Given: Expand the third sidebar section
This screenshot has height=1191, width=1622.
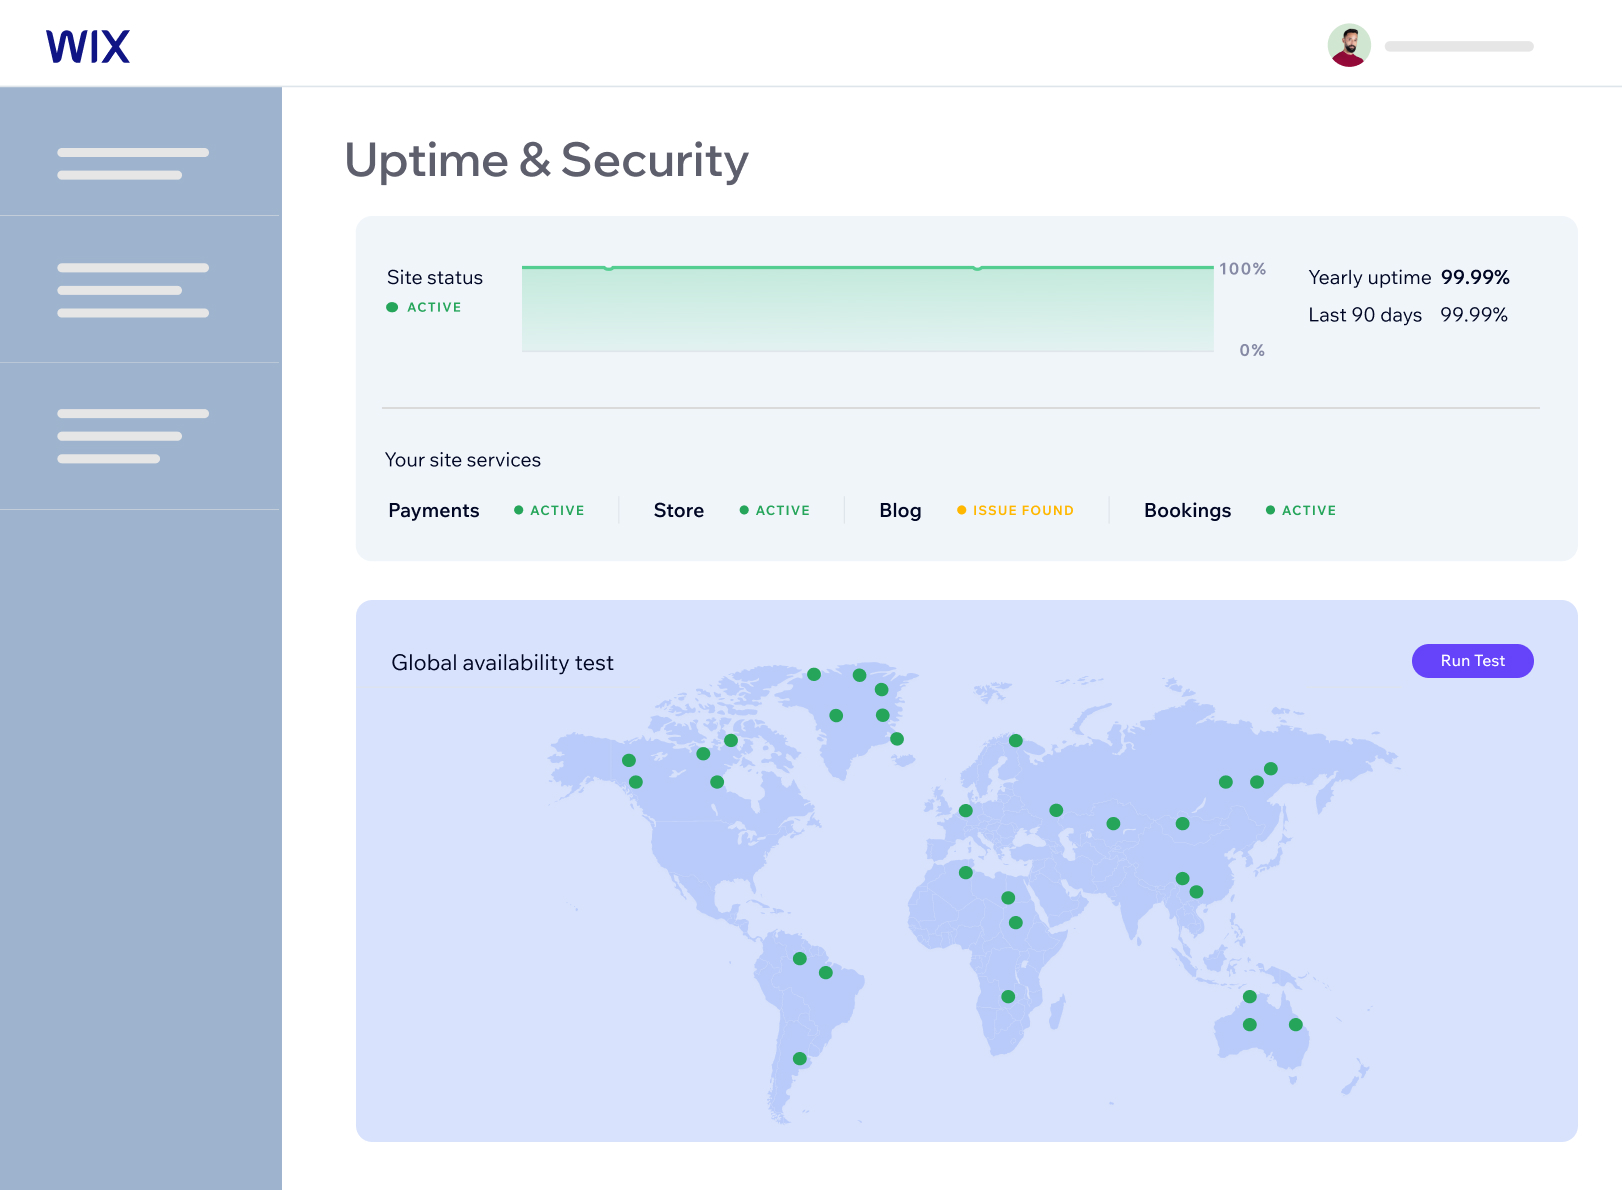Looking at the screenshot, I should pyautogui.click(x=133, y=435).
